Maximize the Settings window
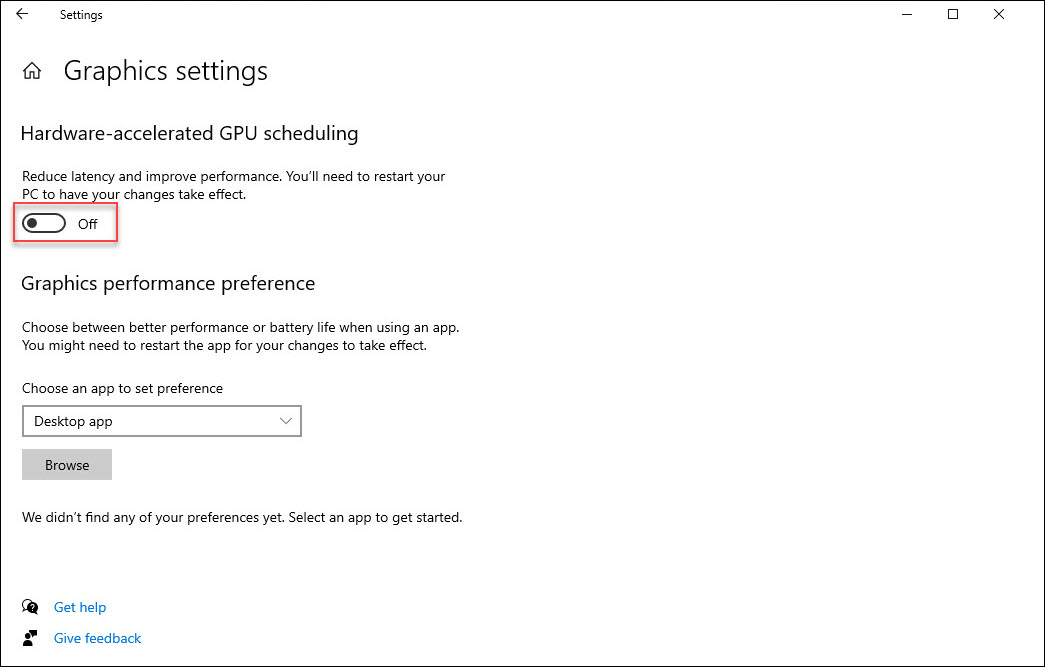 953,14
